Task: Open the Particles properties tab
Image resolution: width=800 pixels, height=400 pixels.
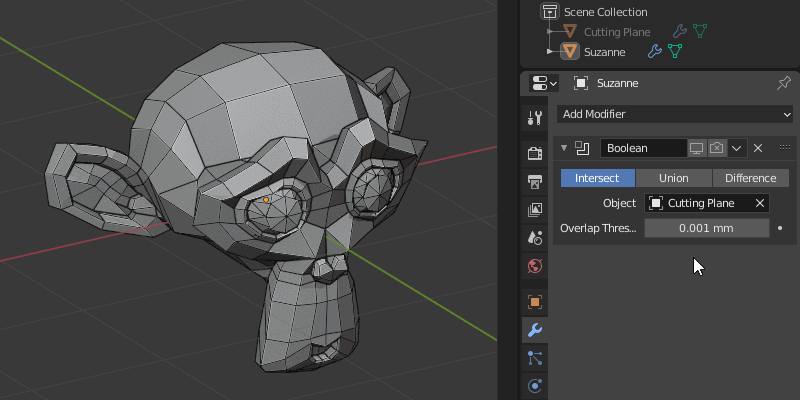Action: tap(535, 358)
